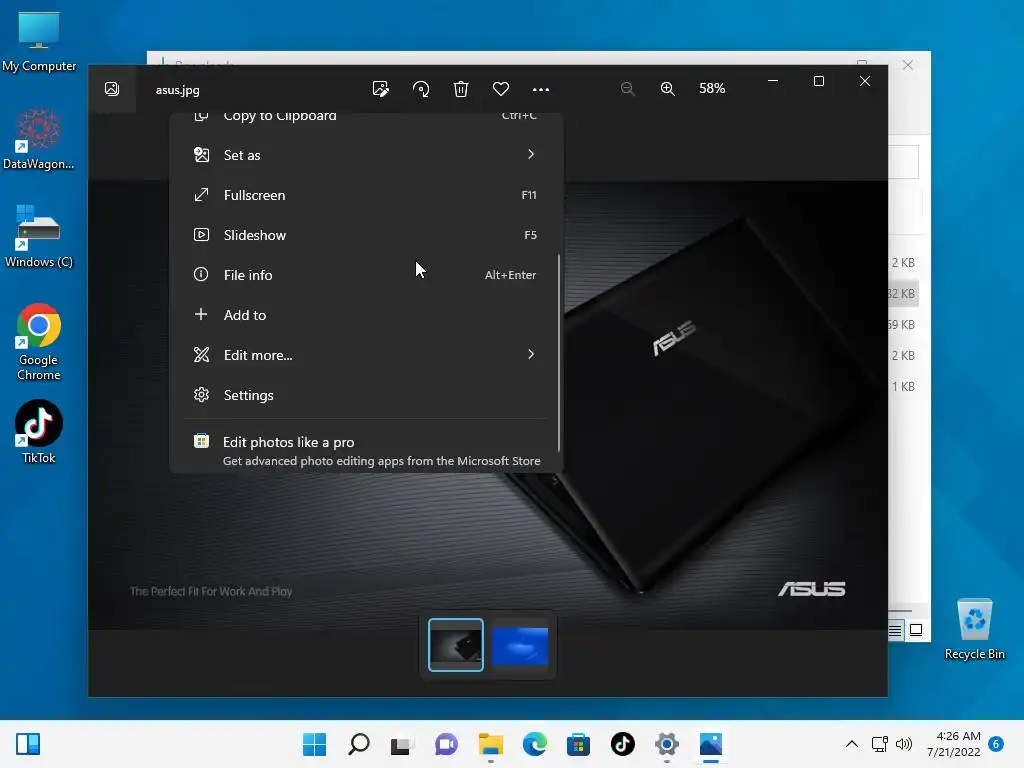Add photo to favorites with heart icon
Image resolution: width=1024 pixels, height=768 pixels.
coord(501,89)
